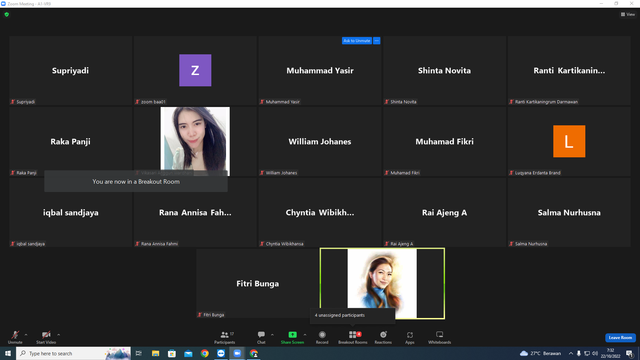
Task: Open Microsoft Store from the taskbar
Action: (172, 353)
